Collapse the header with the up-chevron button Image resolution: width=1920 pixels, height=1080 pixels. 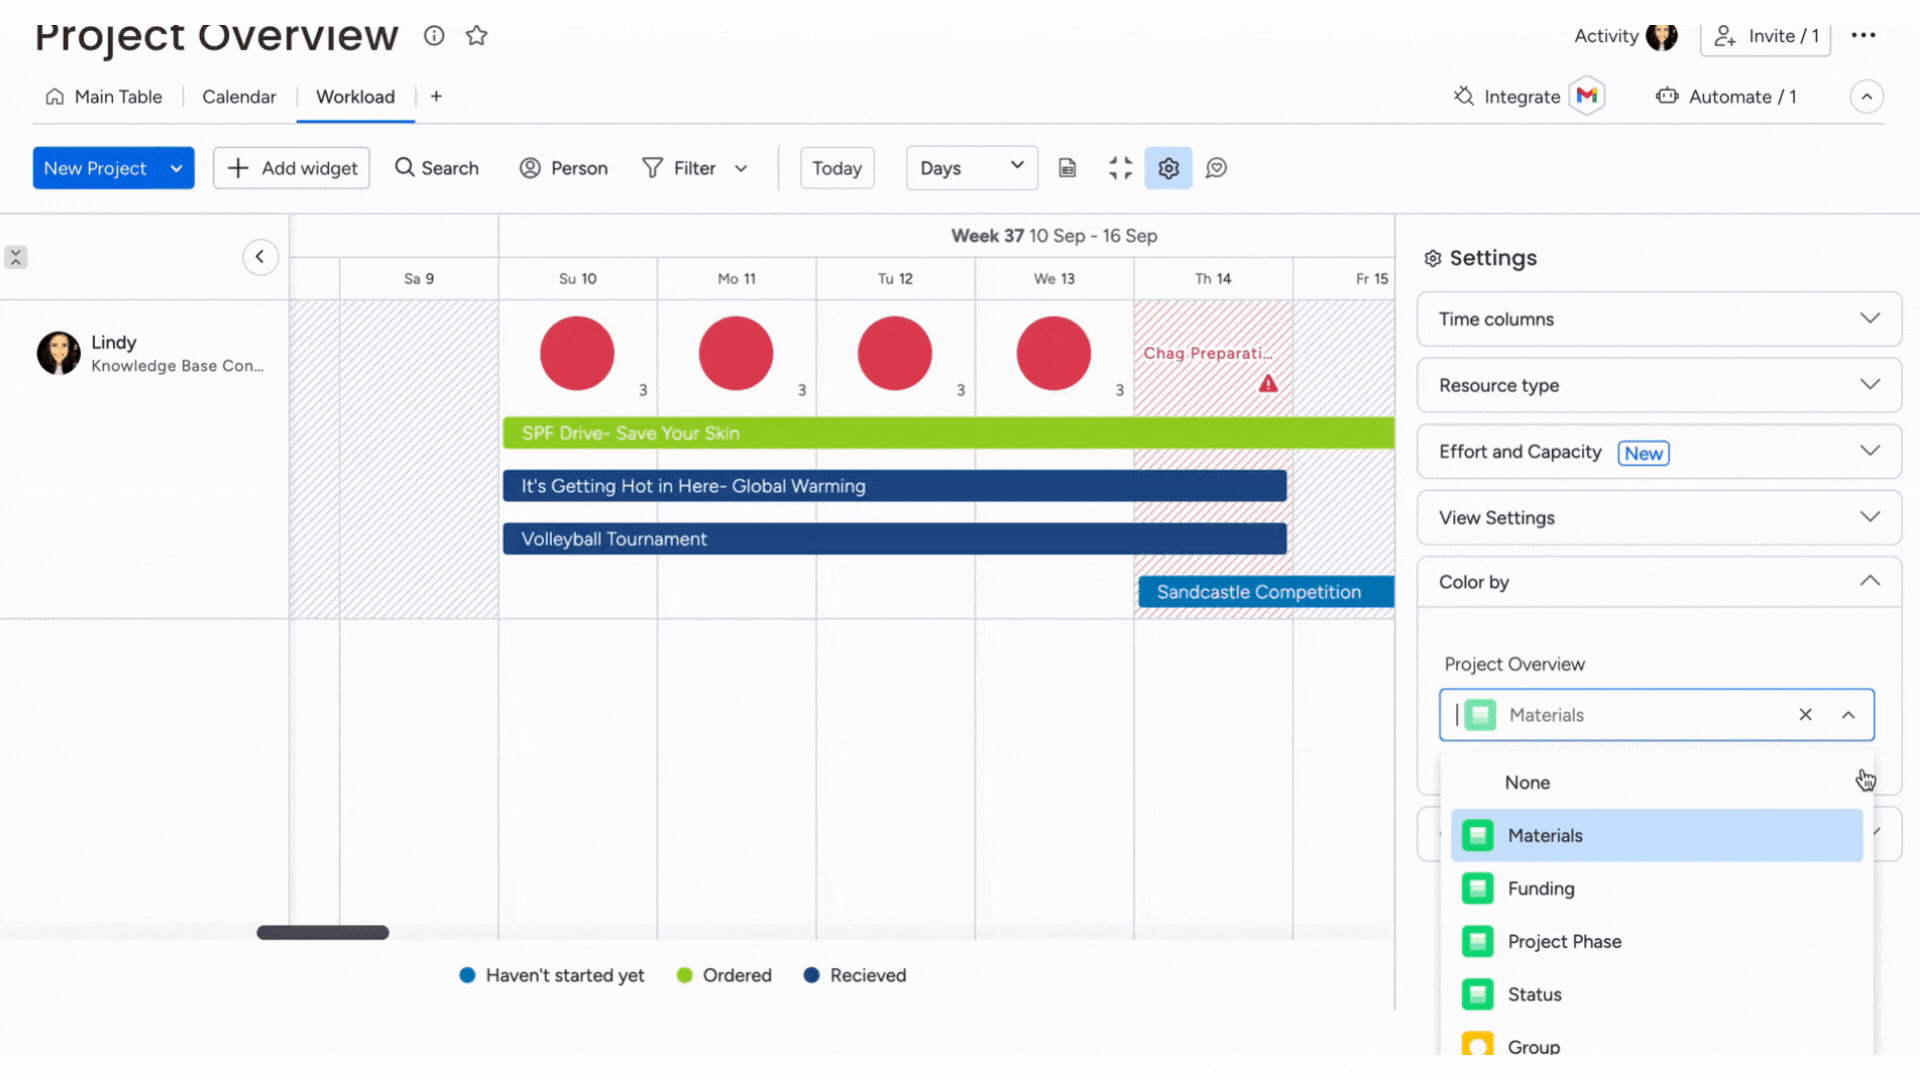tap(1866, 96)
